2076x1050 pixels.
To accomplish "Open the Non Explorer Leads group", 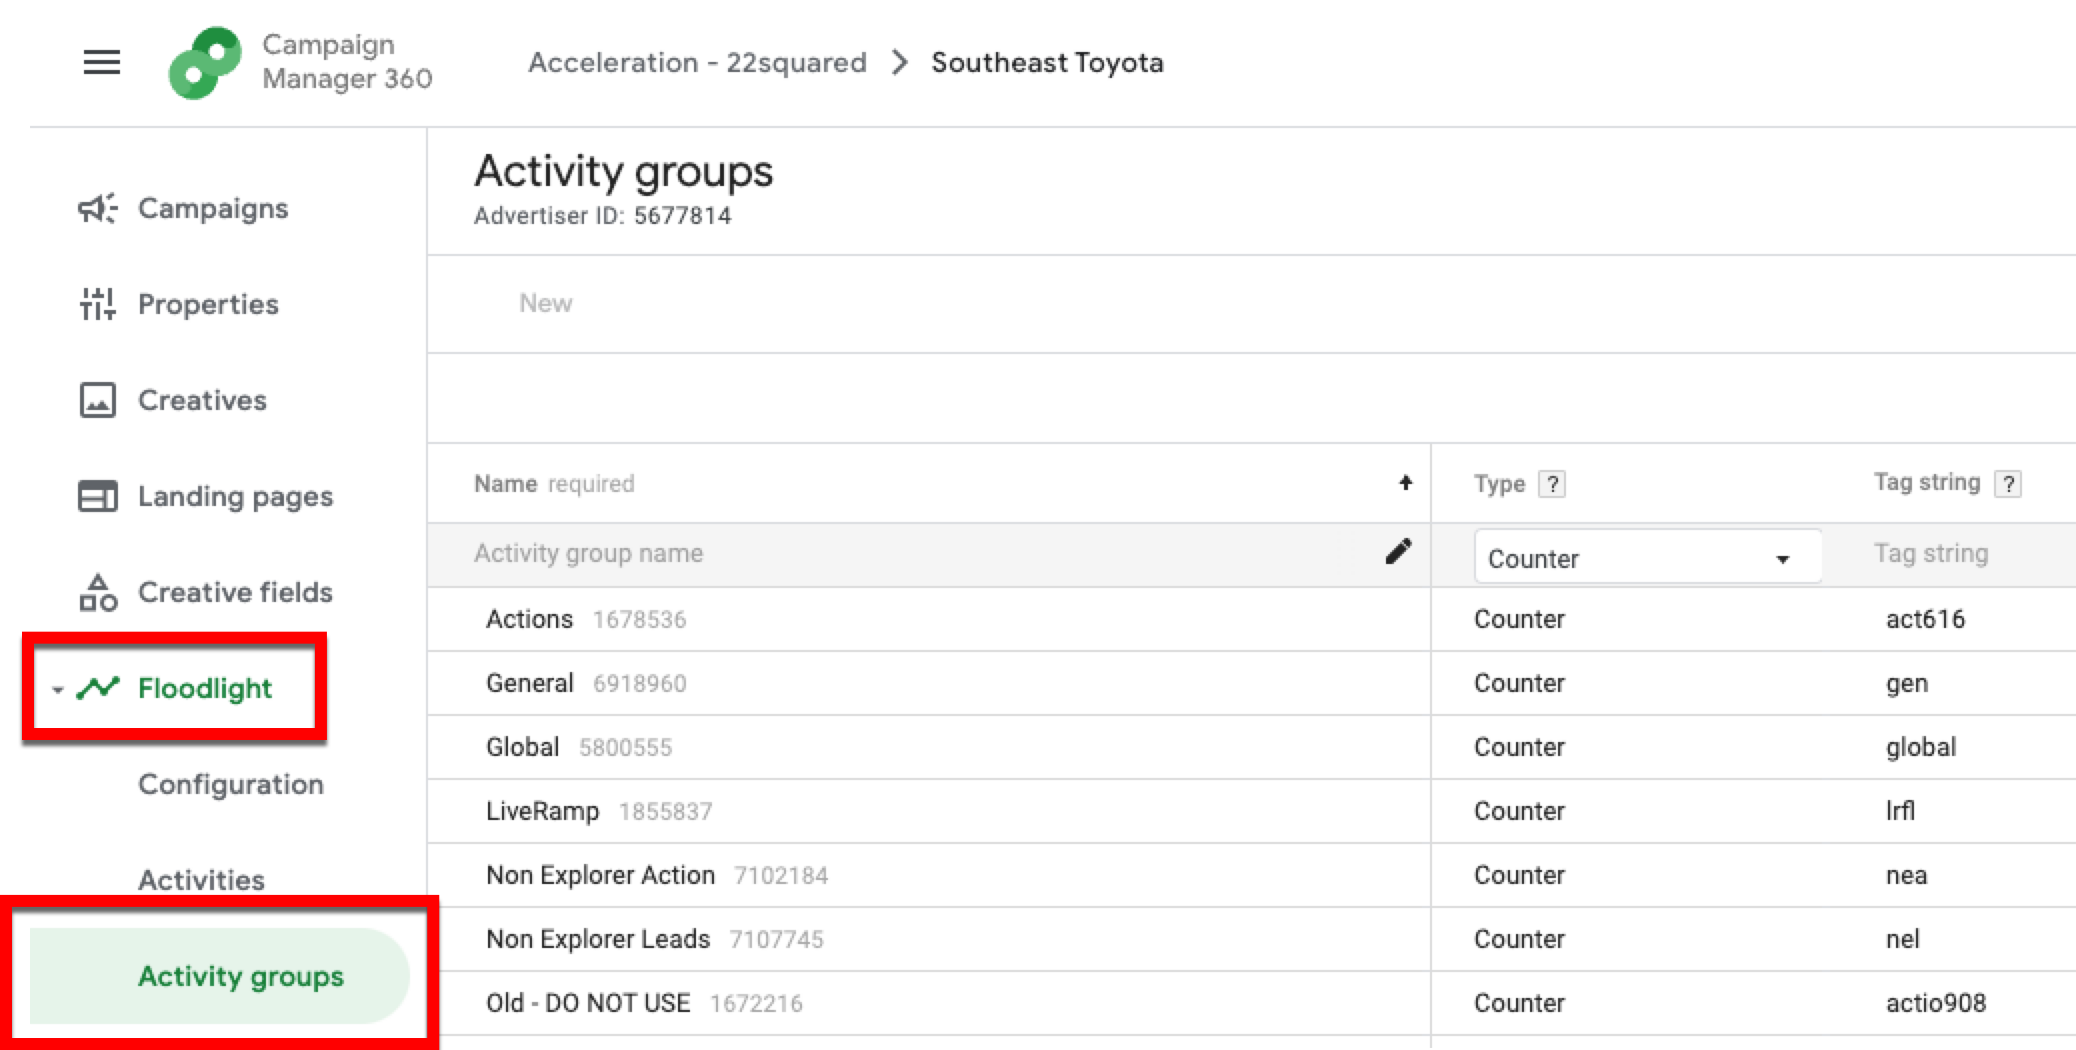I will pyautogui.click(x=598, y=939).
